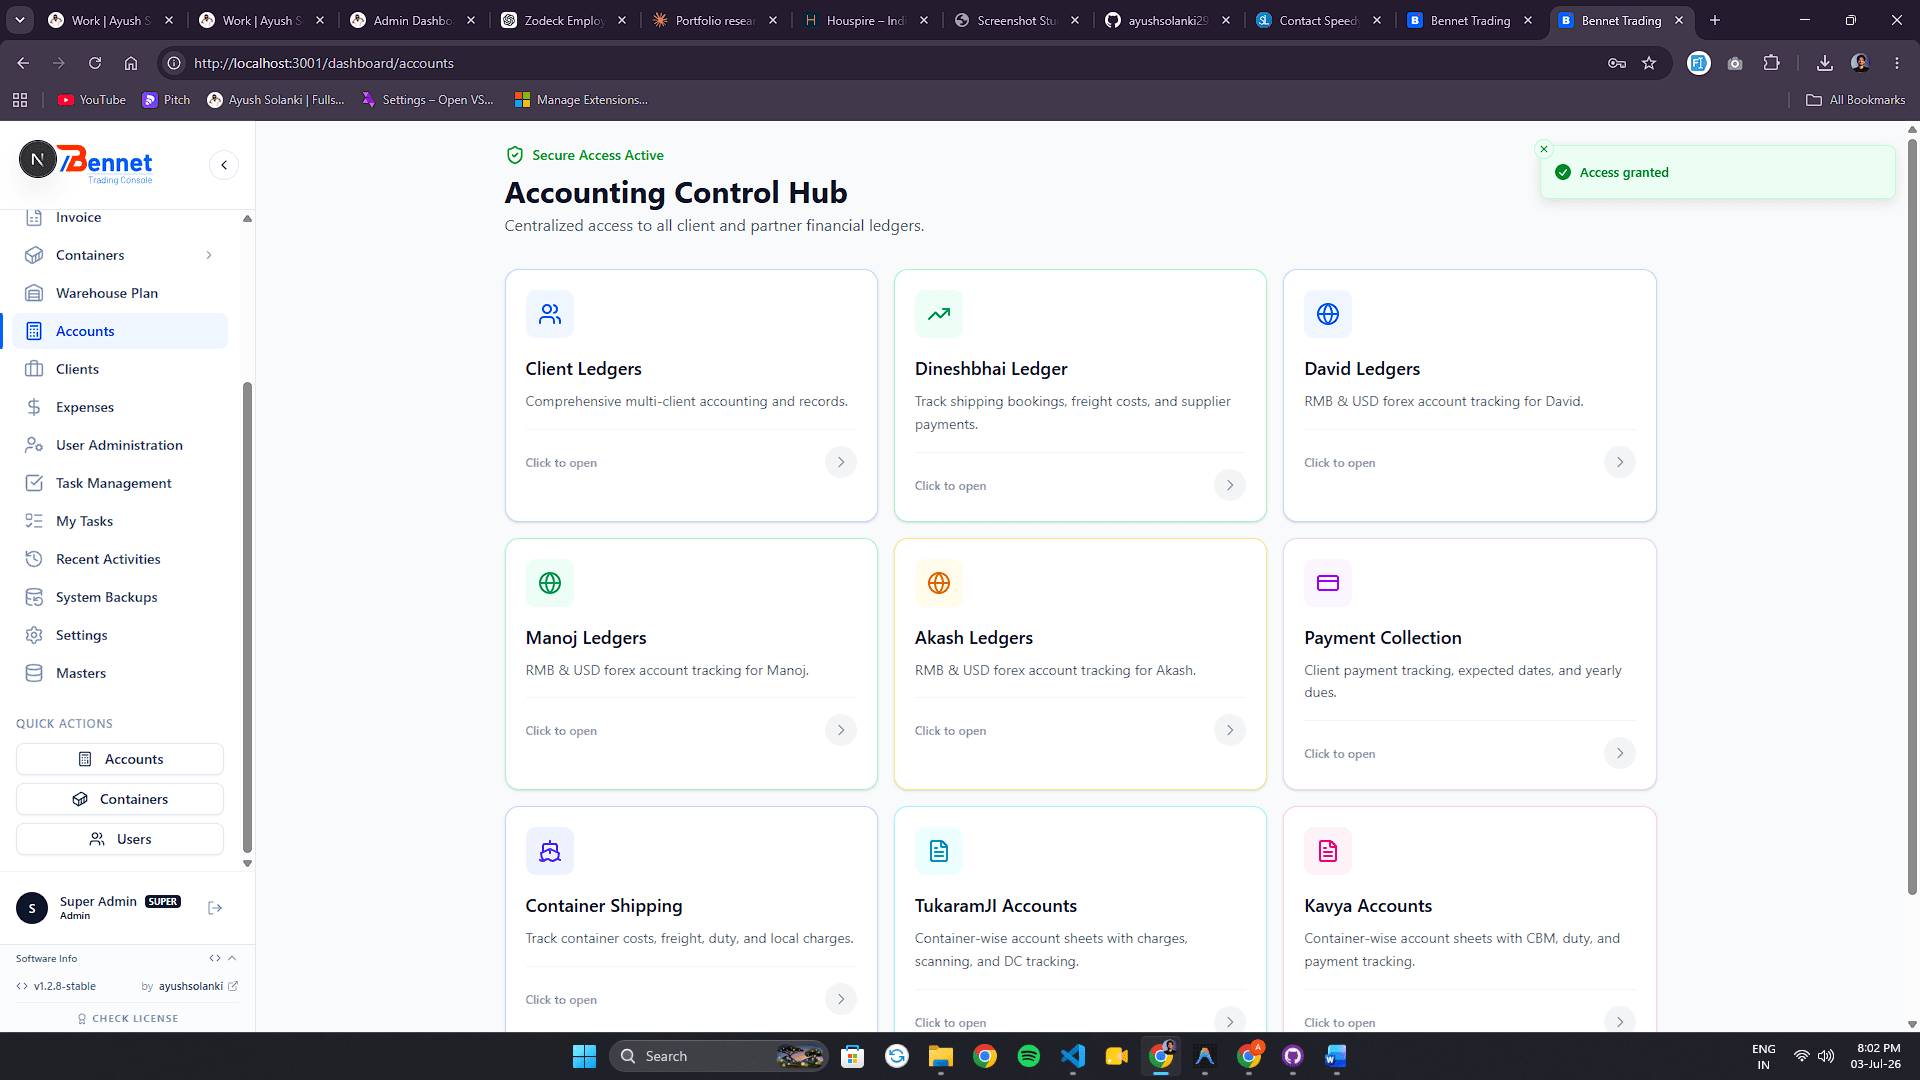1920x1080 pixels.
Task: Go to Task Management in the sidebar
Action: click(120, 483)
